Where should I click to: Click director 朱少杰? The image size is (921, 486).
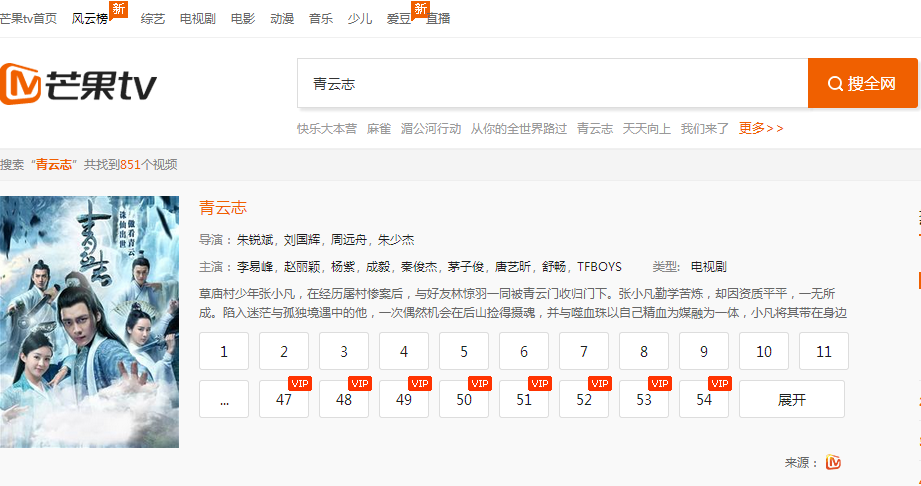click(396, 240)
